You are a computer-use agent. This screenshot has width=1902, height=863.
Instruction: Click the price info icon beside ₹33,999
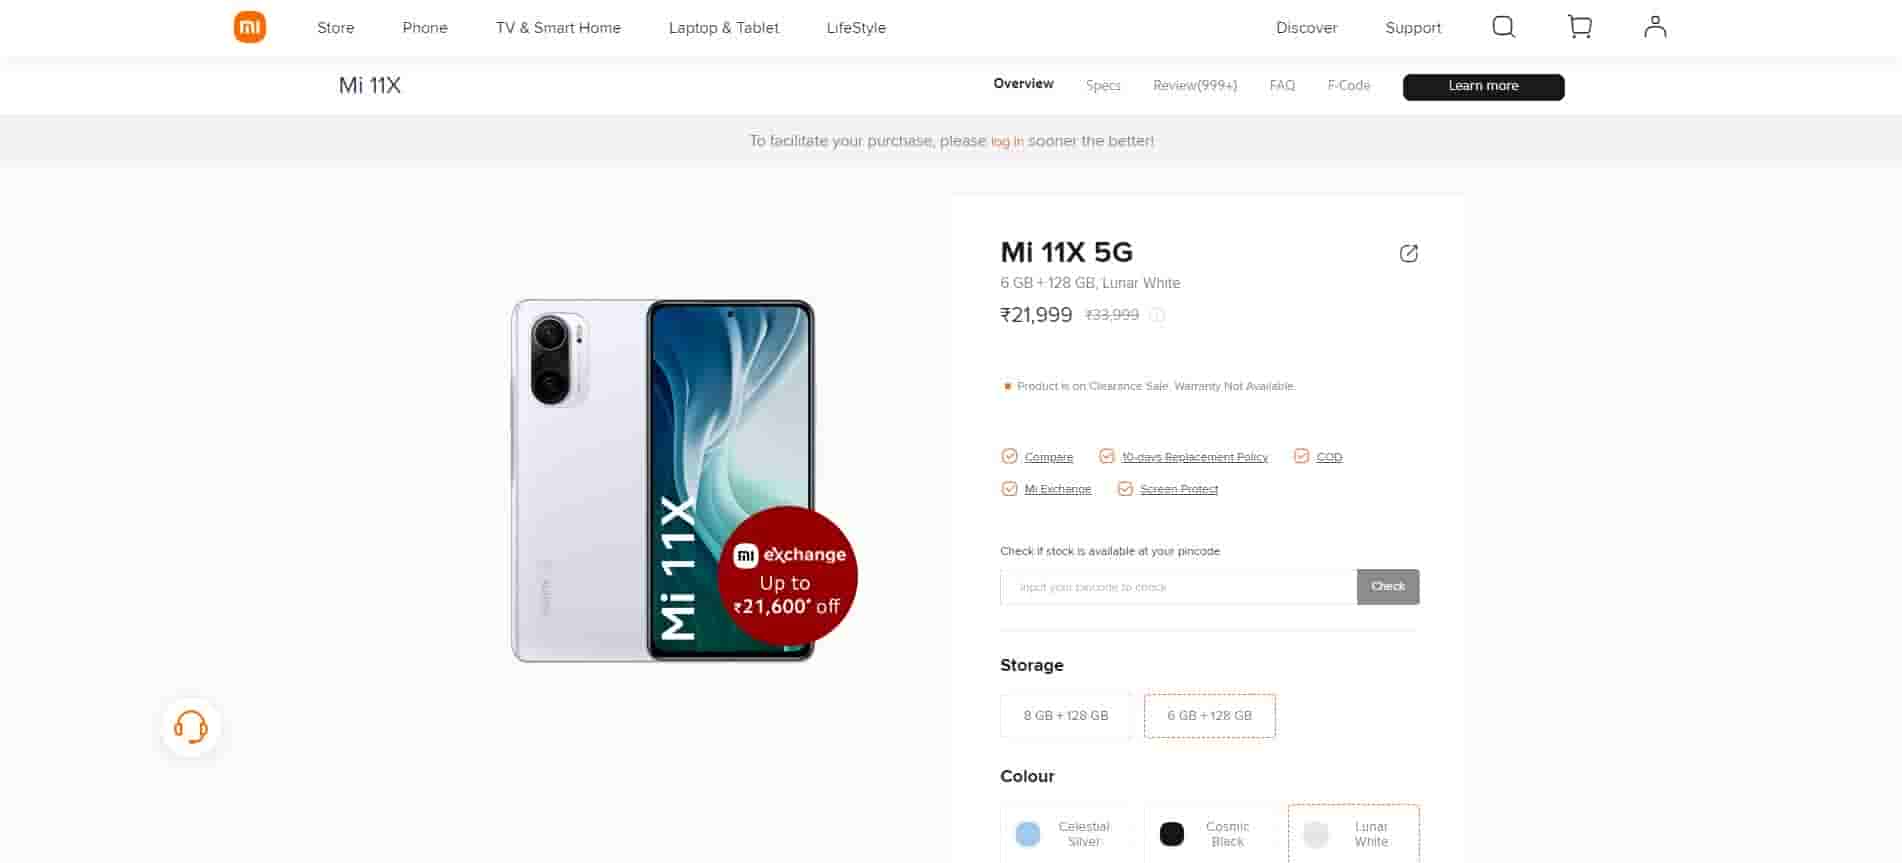(1157, 315)
